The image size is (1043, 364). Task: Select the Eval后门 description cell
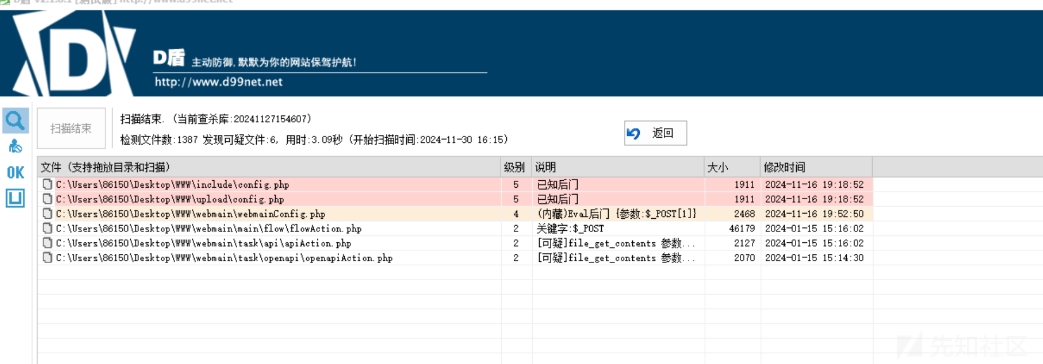[618, 214]
